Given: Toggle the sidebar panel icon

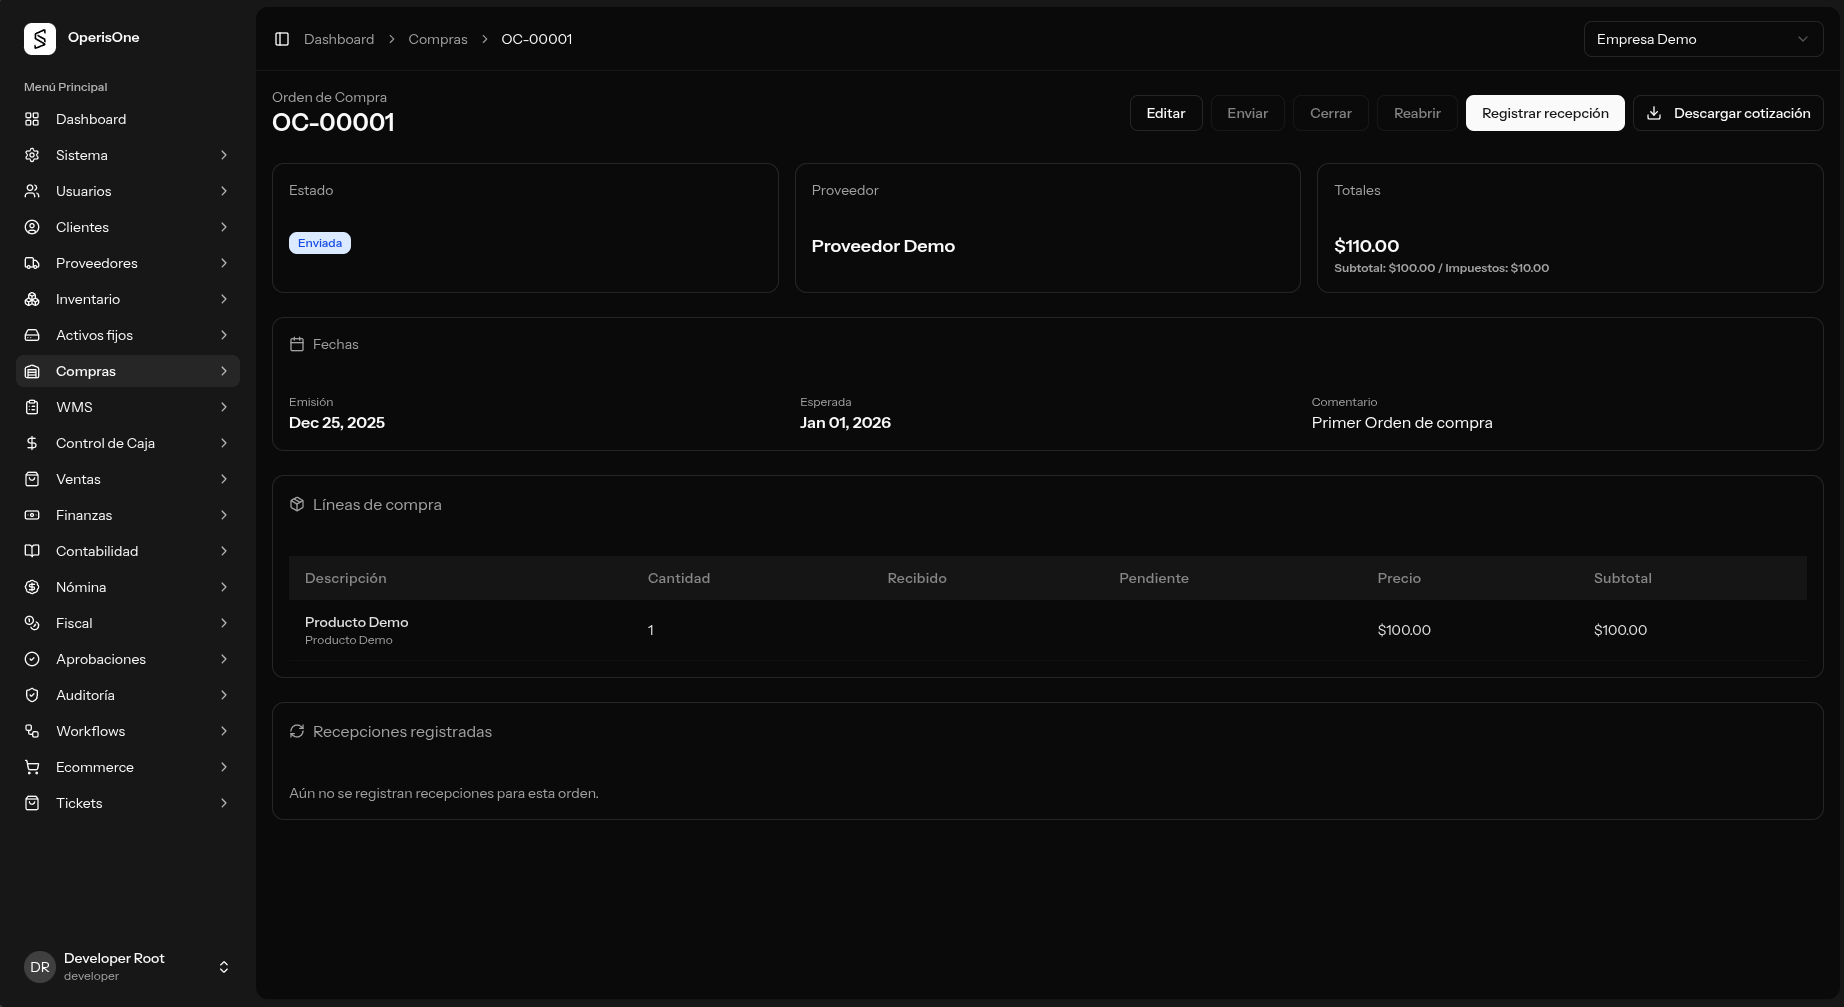Looking at the screenshot, I should [x=282, y=39].
